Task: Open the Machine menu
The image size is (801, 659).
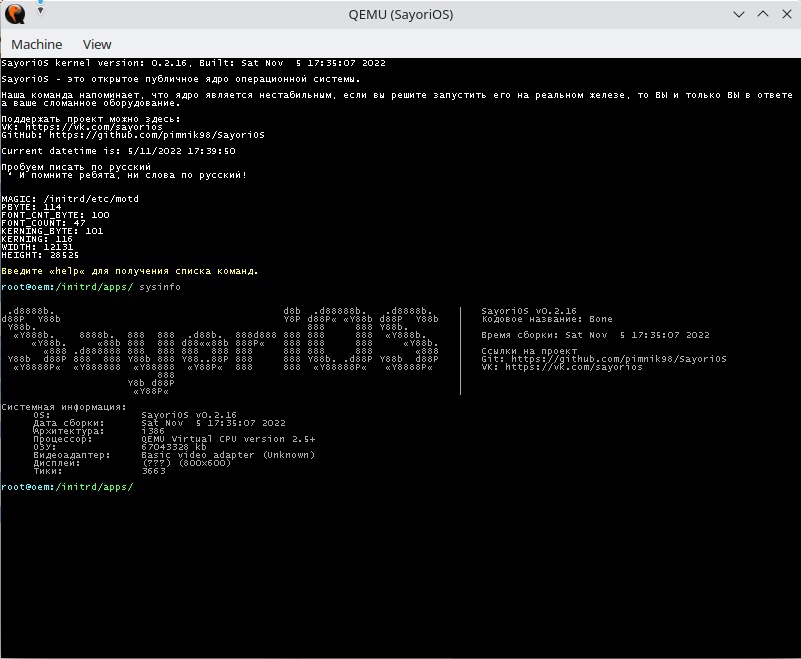Action: tap(37, 44)
